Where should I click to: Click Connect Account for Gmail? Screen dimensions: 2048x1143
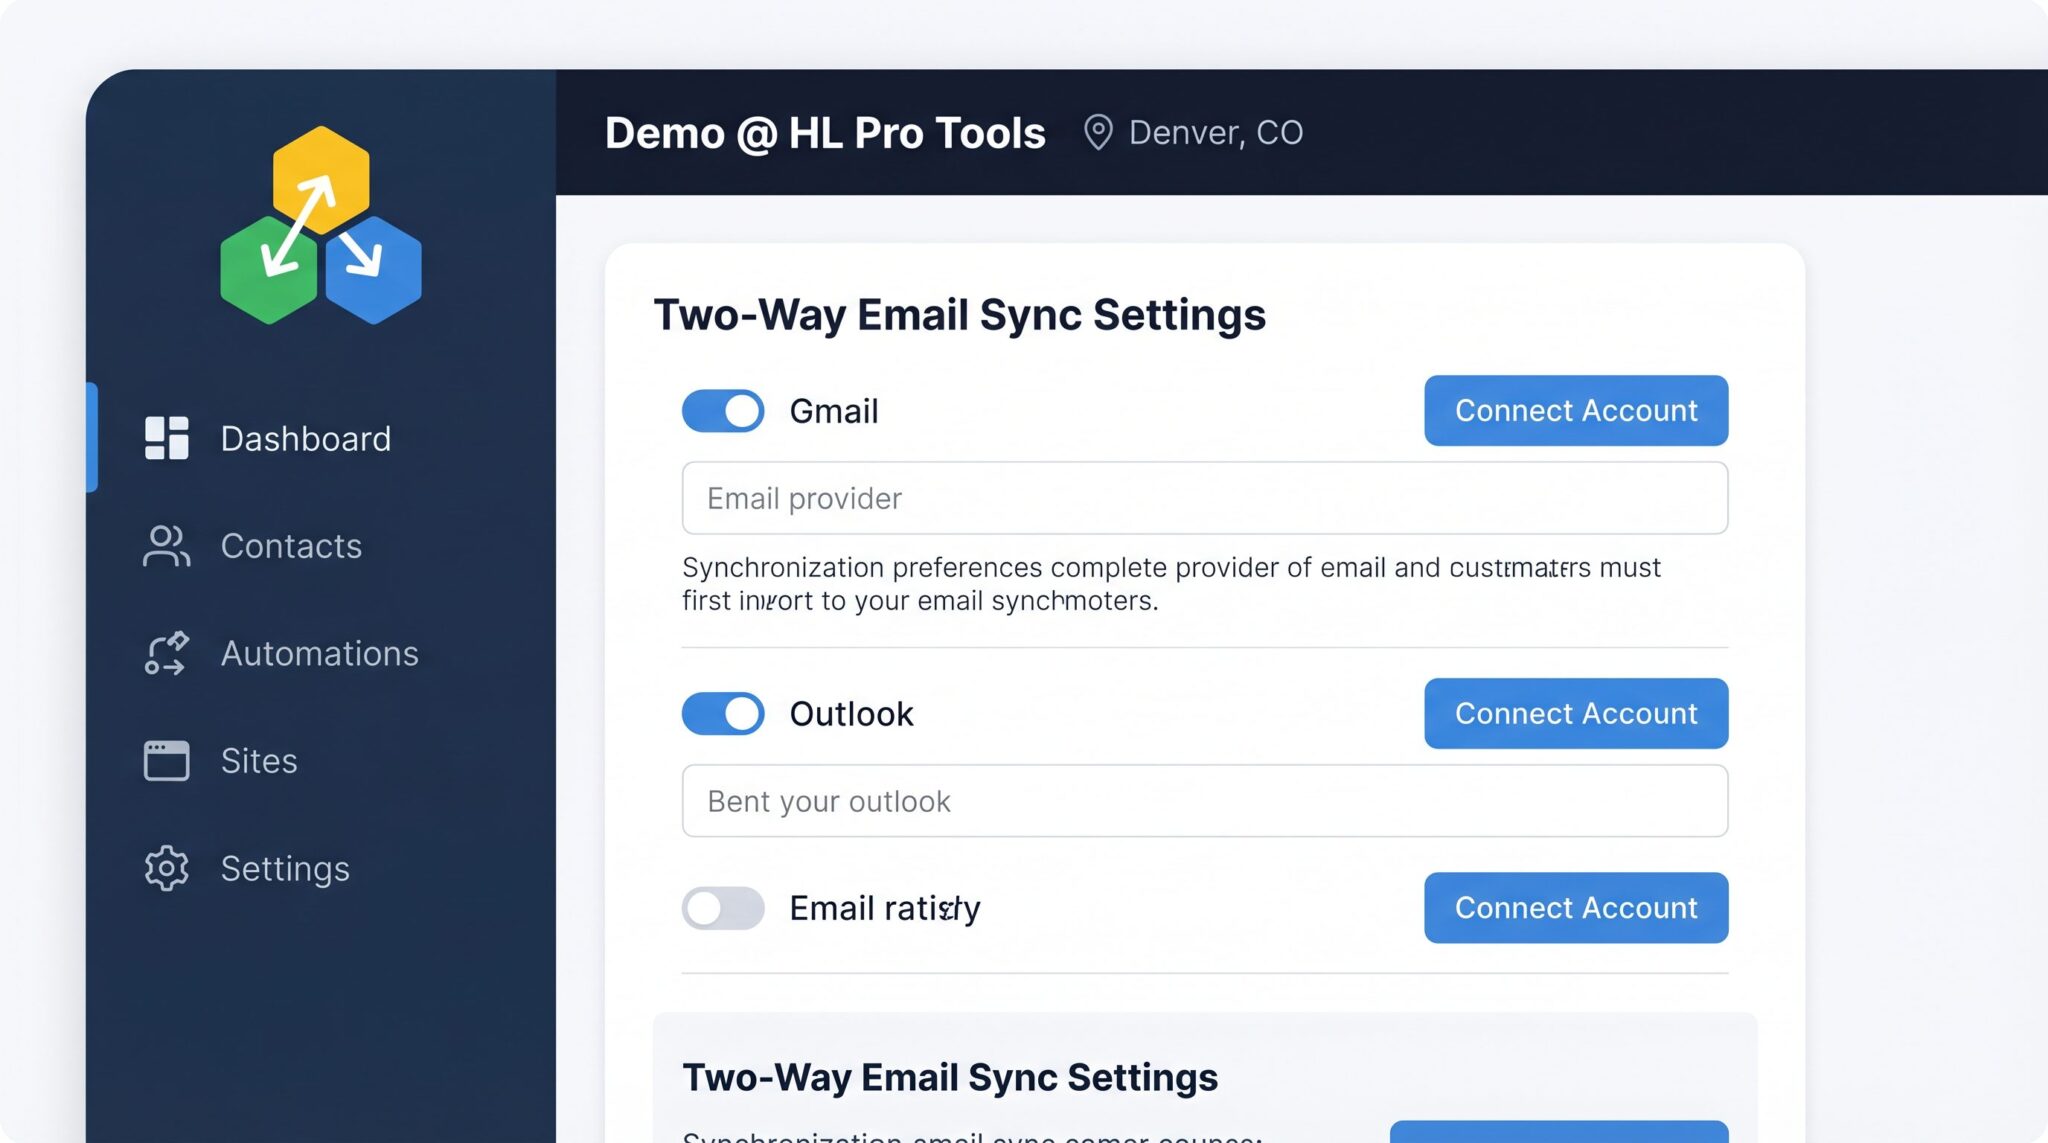click(x=1576, y=410)
